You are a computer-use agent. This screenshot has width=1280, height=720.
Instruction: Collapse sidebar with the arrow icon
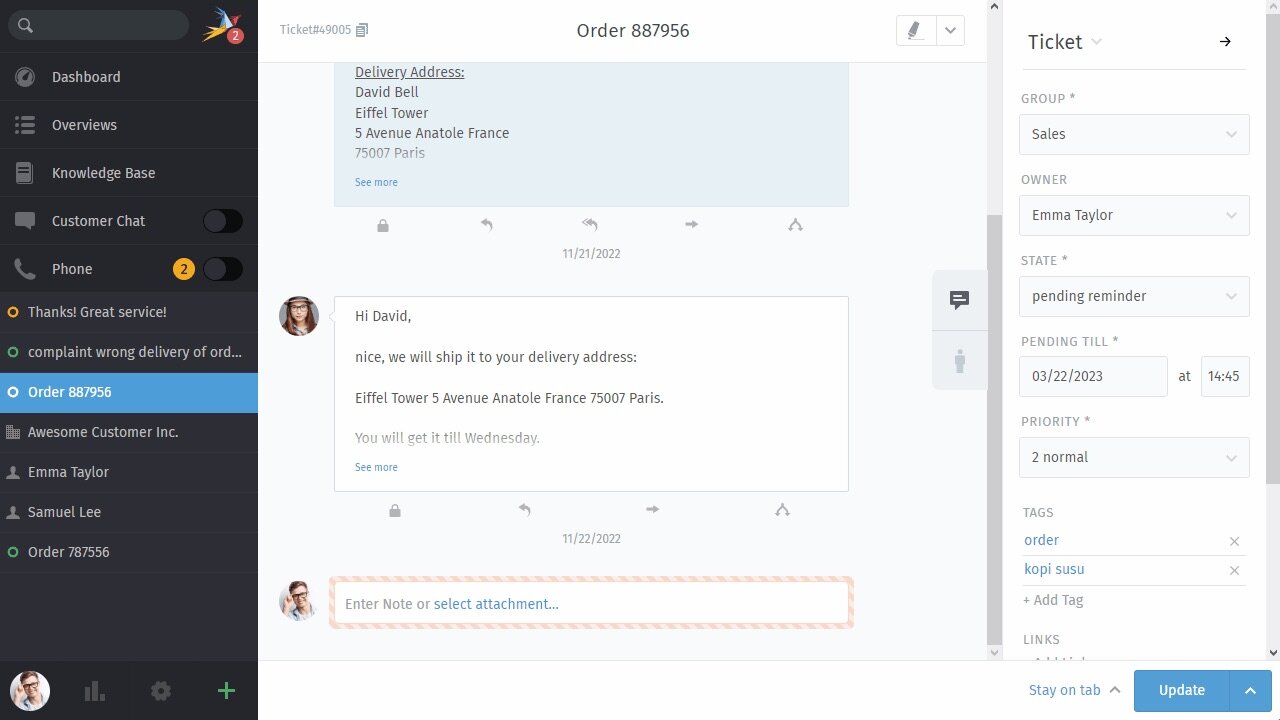coord(1225,42)
